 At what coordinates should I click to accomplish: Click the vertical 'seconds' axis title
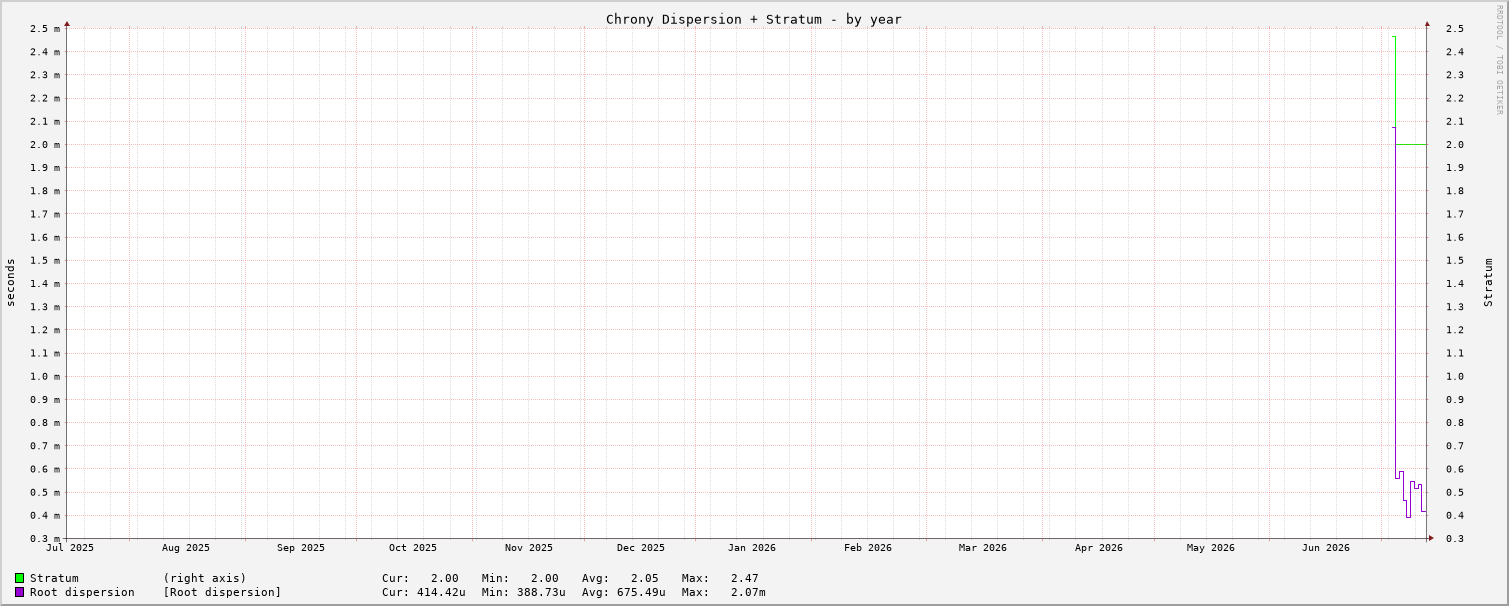11,283
